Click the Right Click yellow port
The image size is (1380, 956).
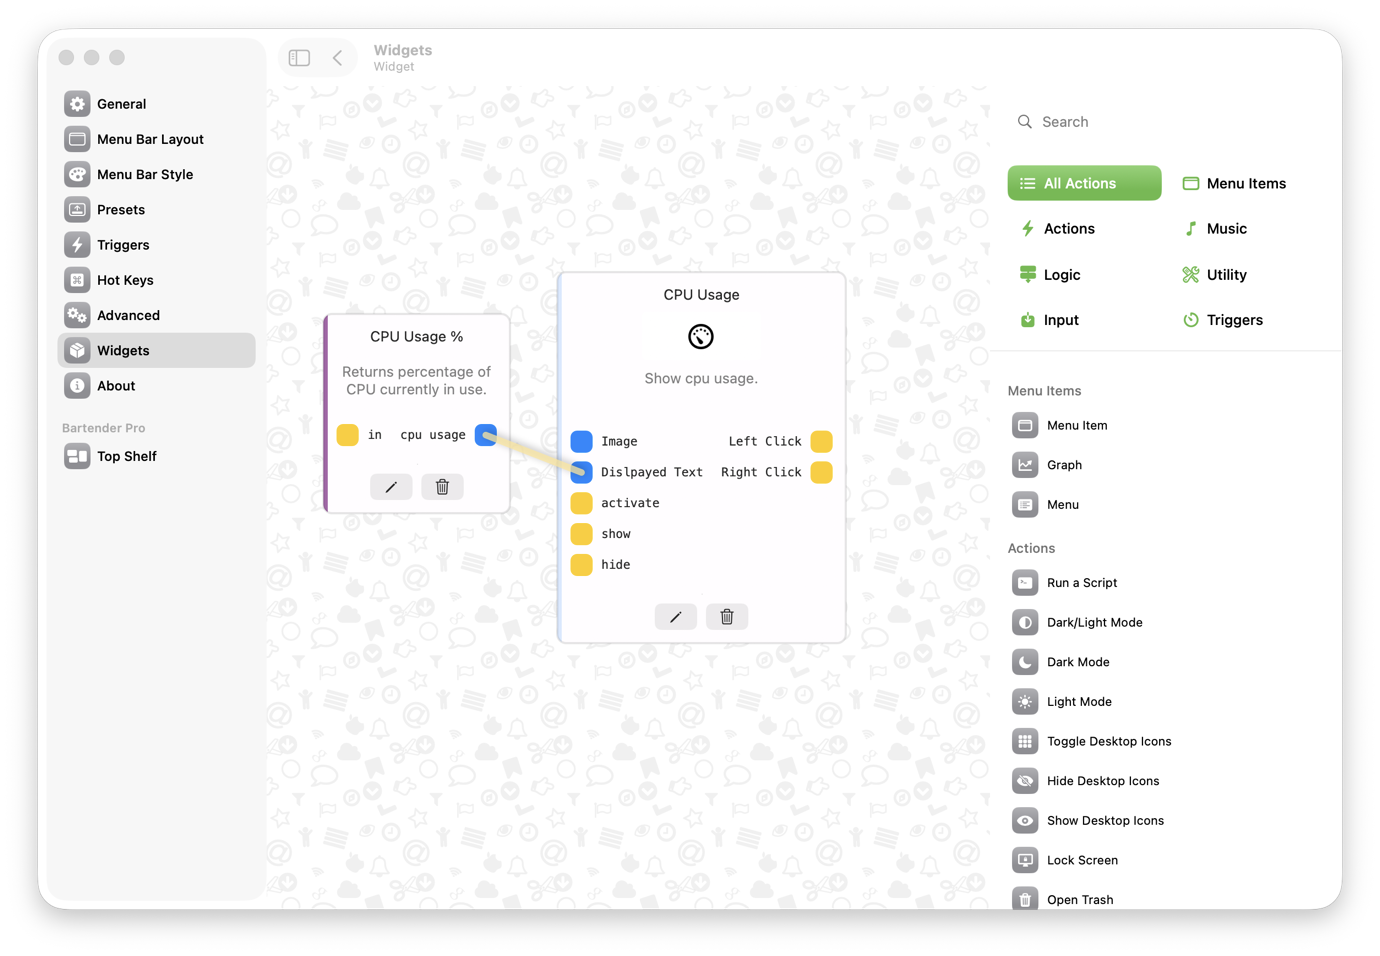click(822, 472)
